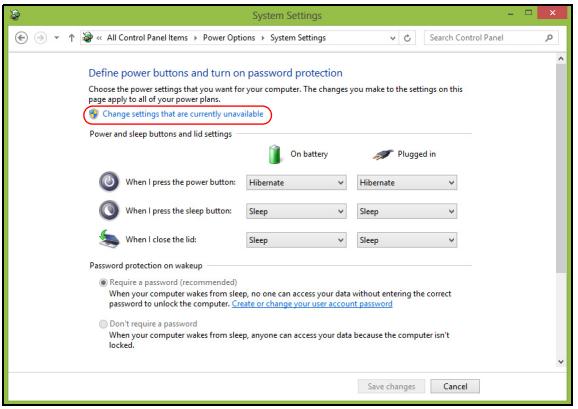Click the Forward navigation arrow
This screenshot has width=578, height=409.
(41, 38)
